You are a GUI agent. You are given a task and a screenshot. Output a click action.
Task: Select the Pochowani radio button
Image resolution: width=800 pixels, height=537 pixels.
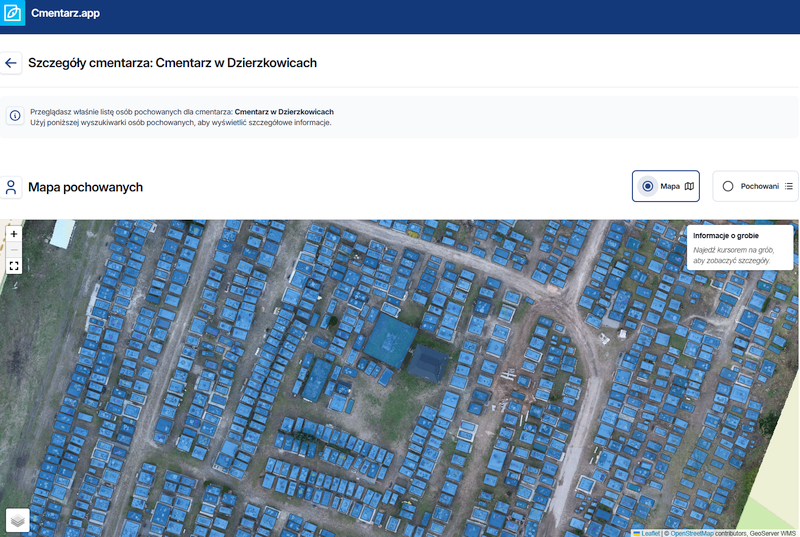click(728, 186)
